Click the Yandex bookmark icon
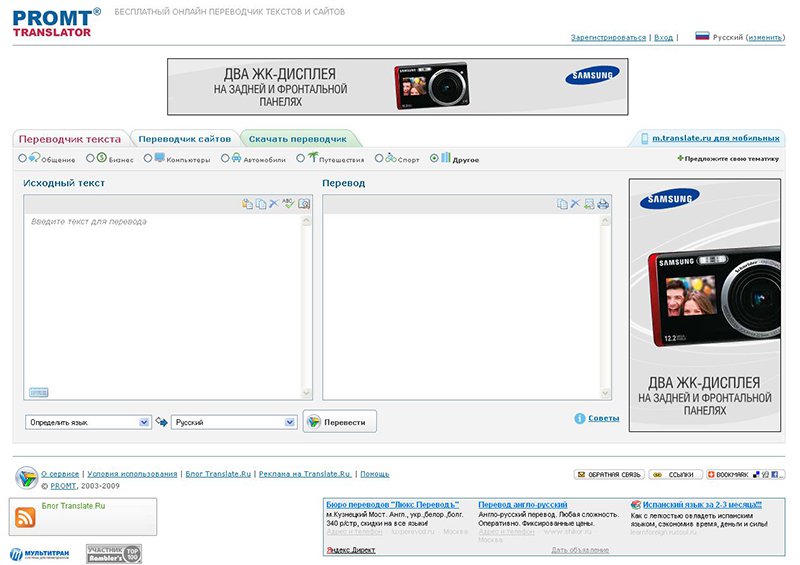 pos(765,475)
